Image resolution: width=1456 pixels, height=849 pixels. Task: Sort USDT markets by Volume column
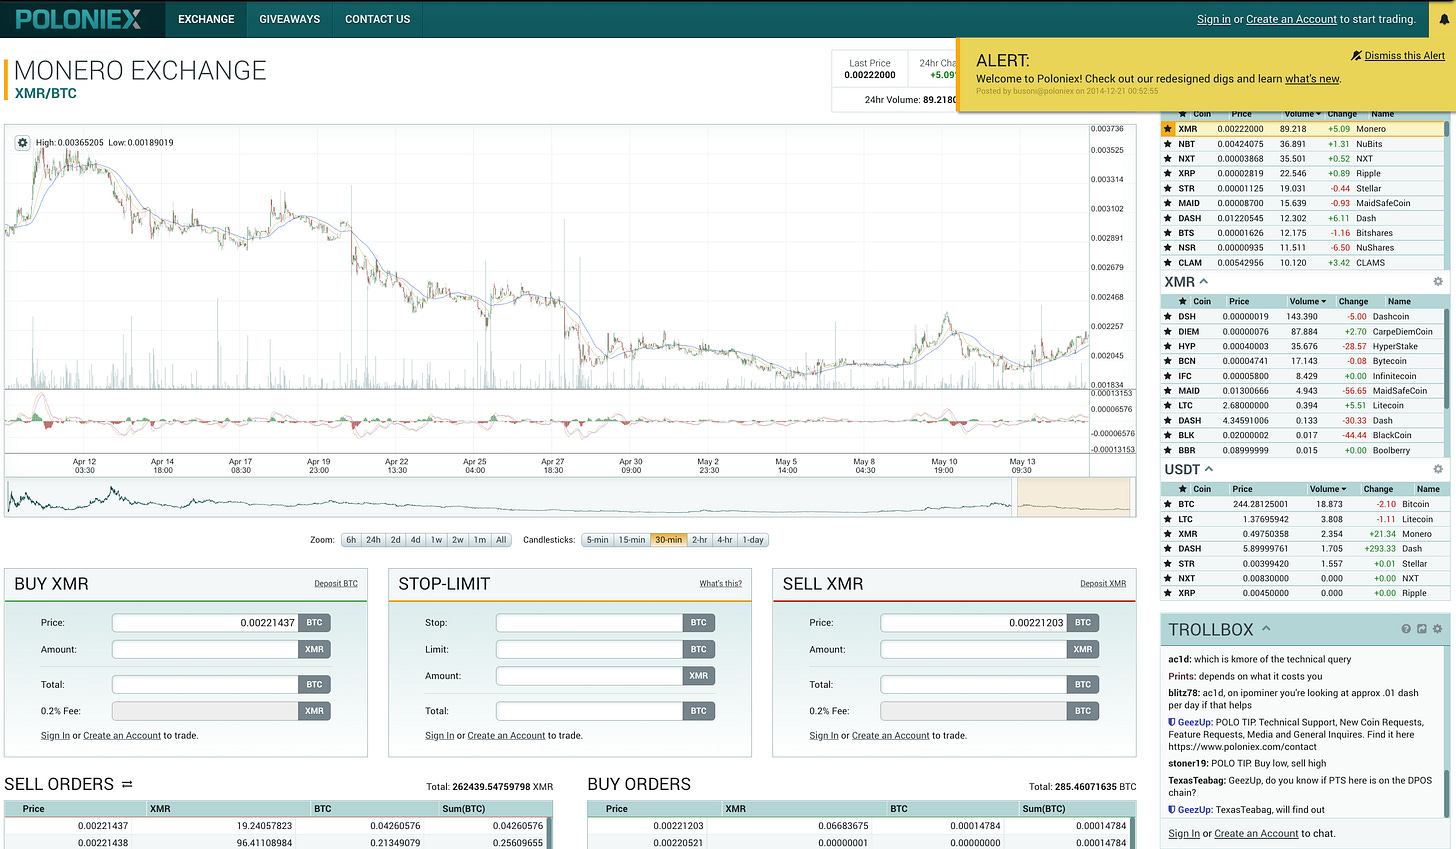point(1327,489)
